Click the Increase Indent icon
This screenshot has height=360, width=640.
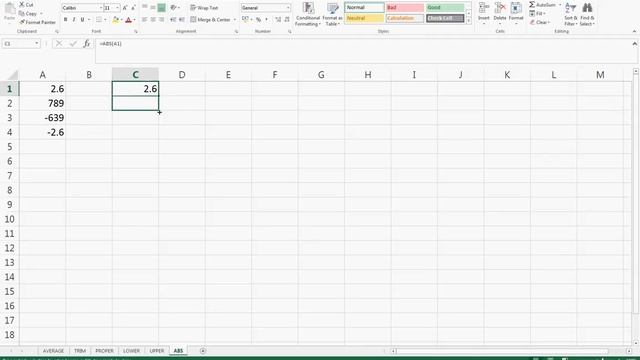tap(182, 20)
